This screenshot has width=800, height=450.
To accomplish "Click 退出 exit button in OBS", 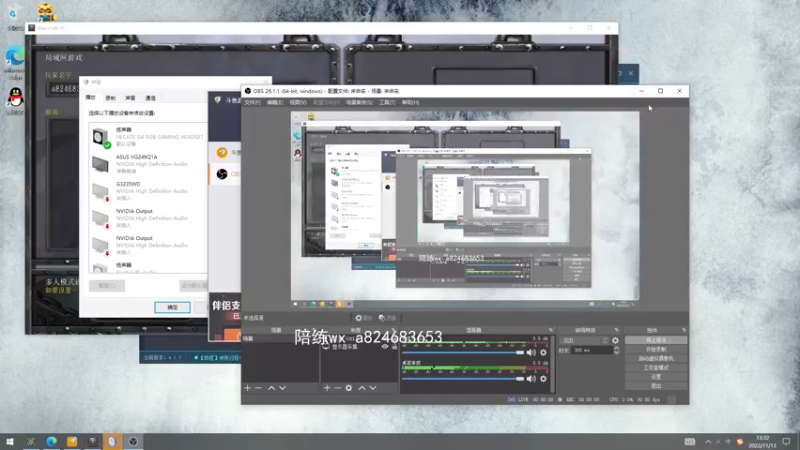I will (x=656, y=386).
